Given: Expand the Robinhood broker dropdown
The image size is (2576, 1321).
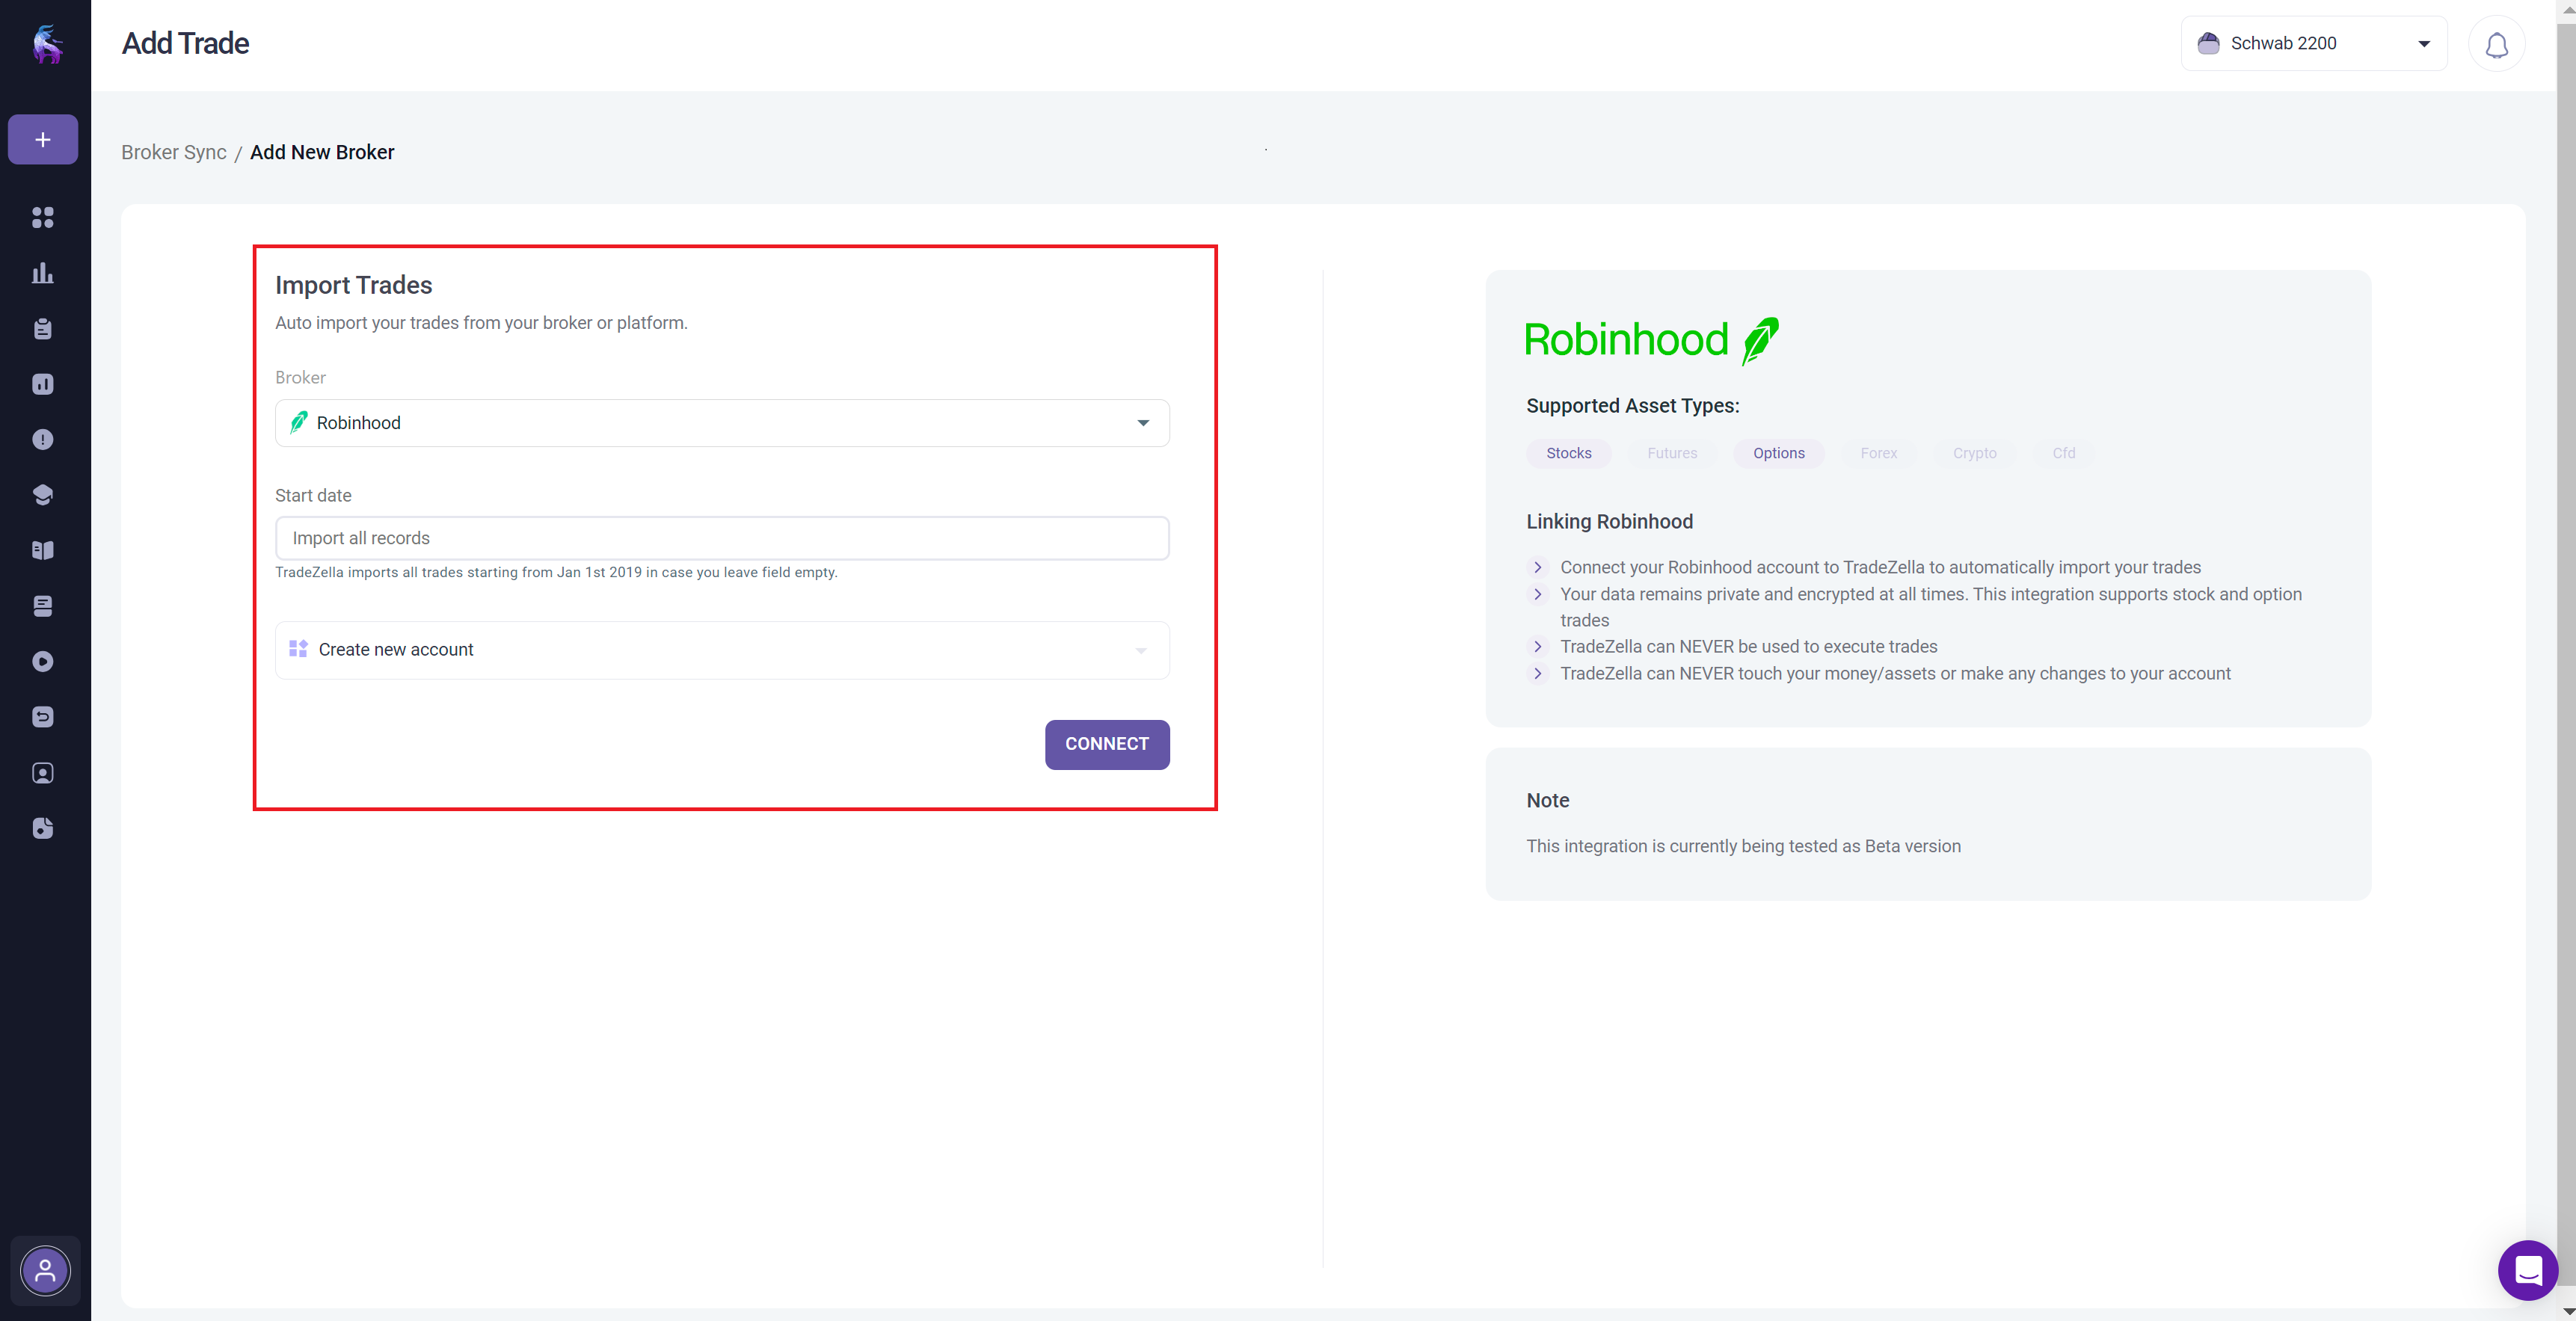Looking at the screenshot, I should tap(722, 423).
